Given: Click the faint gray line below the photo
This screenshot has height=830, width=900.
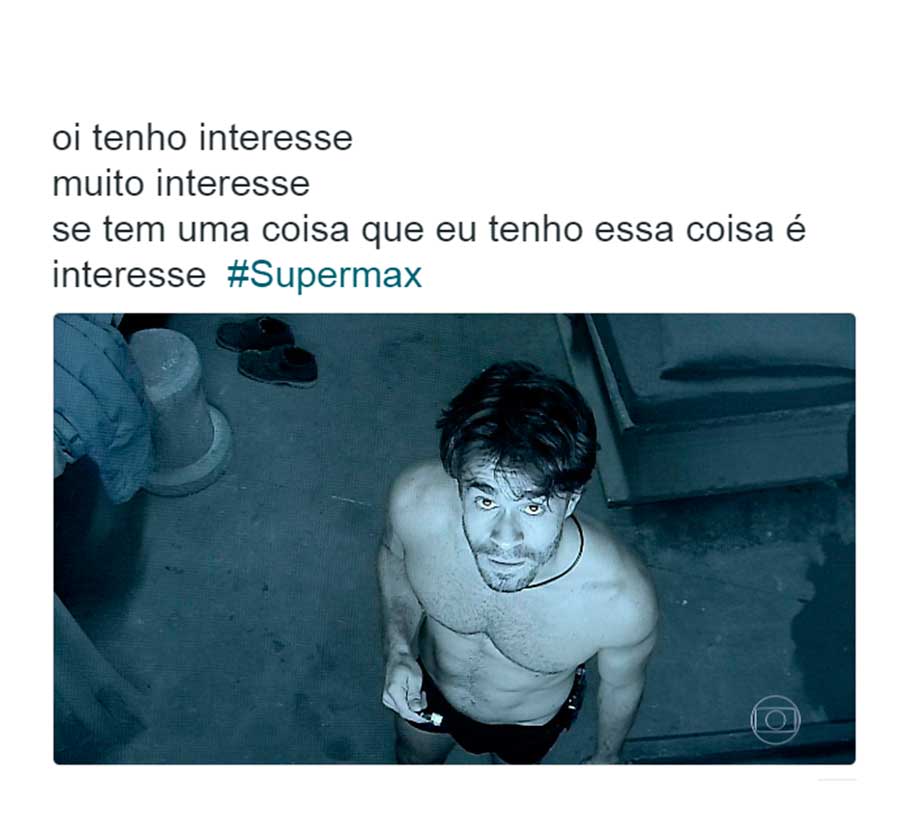Looking at the screenshot, I should pos(837,779).
